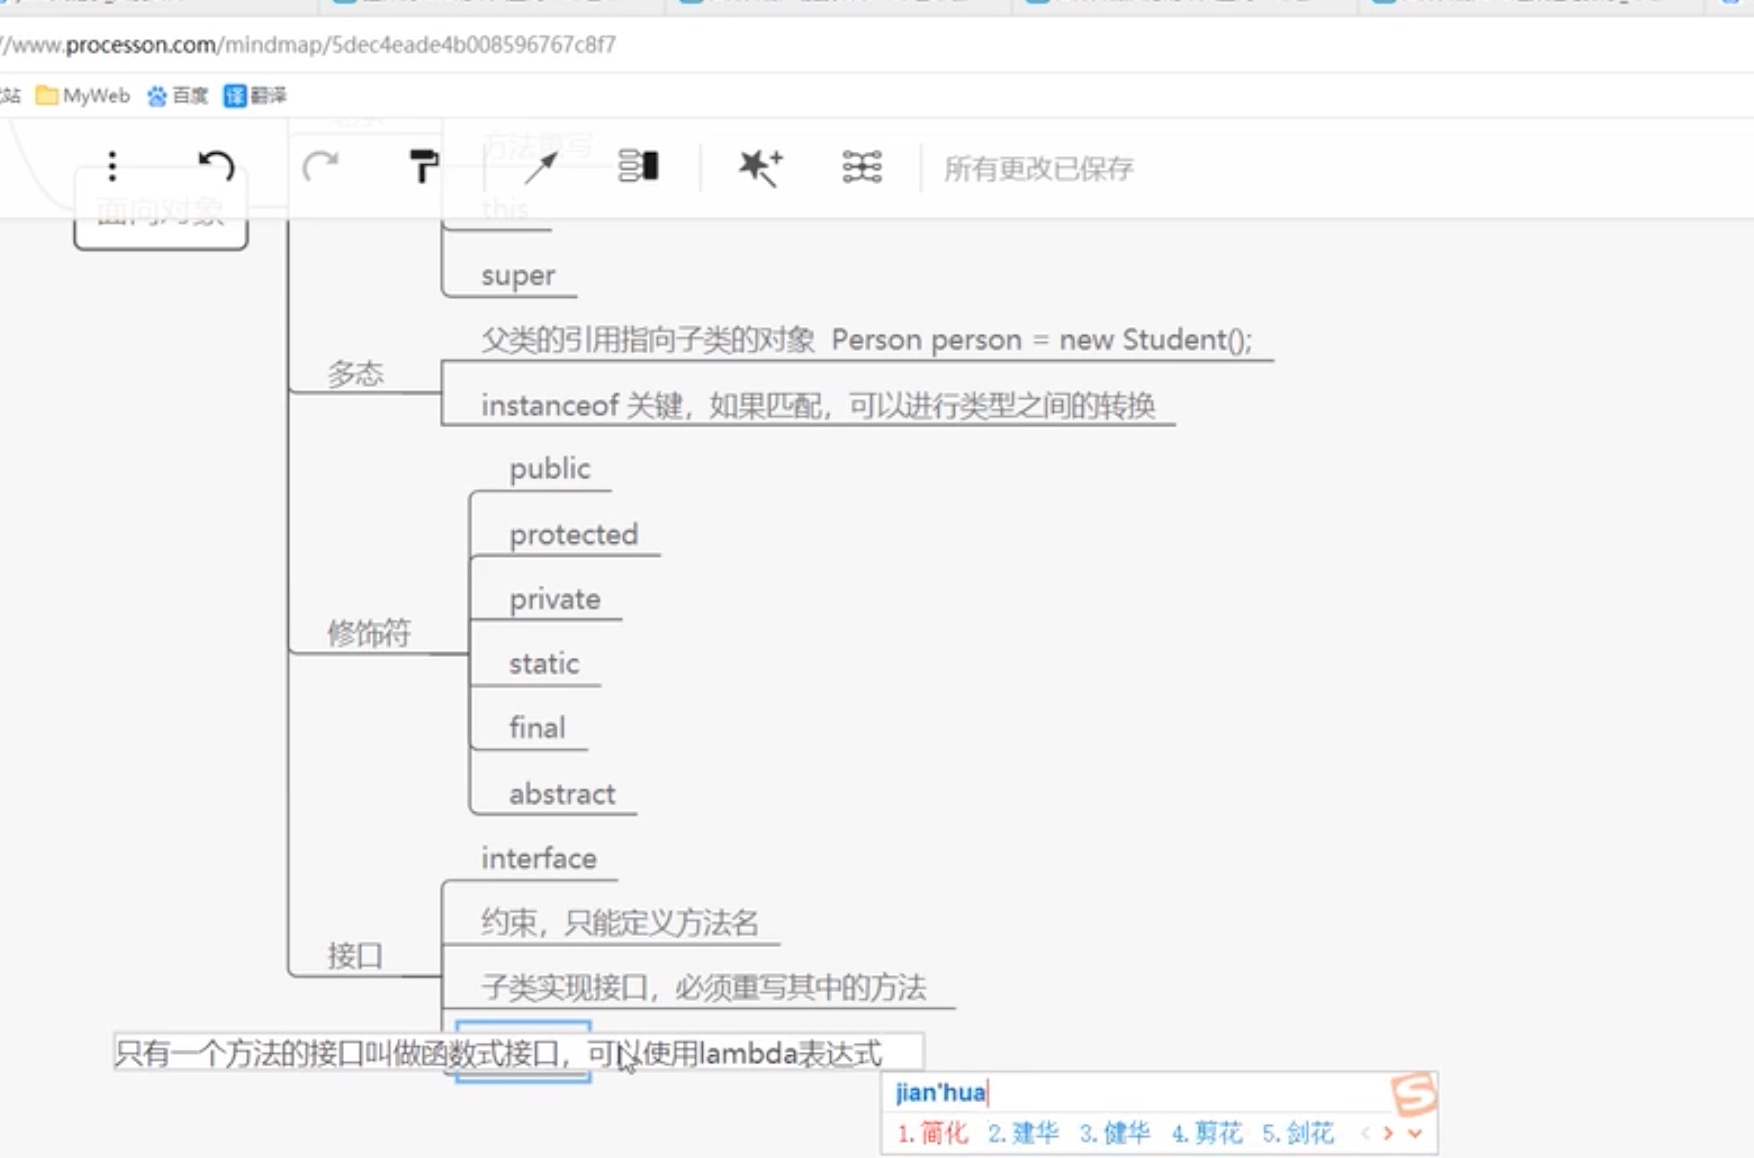Choose IME candidate 简化
Screen dimensions: 1754x1158
[x=933, y=1133]
